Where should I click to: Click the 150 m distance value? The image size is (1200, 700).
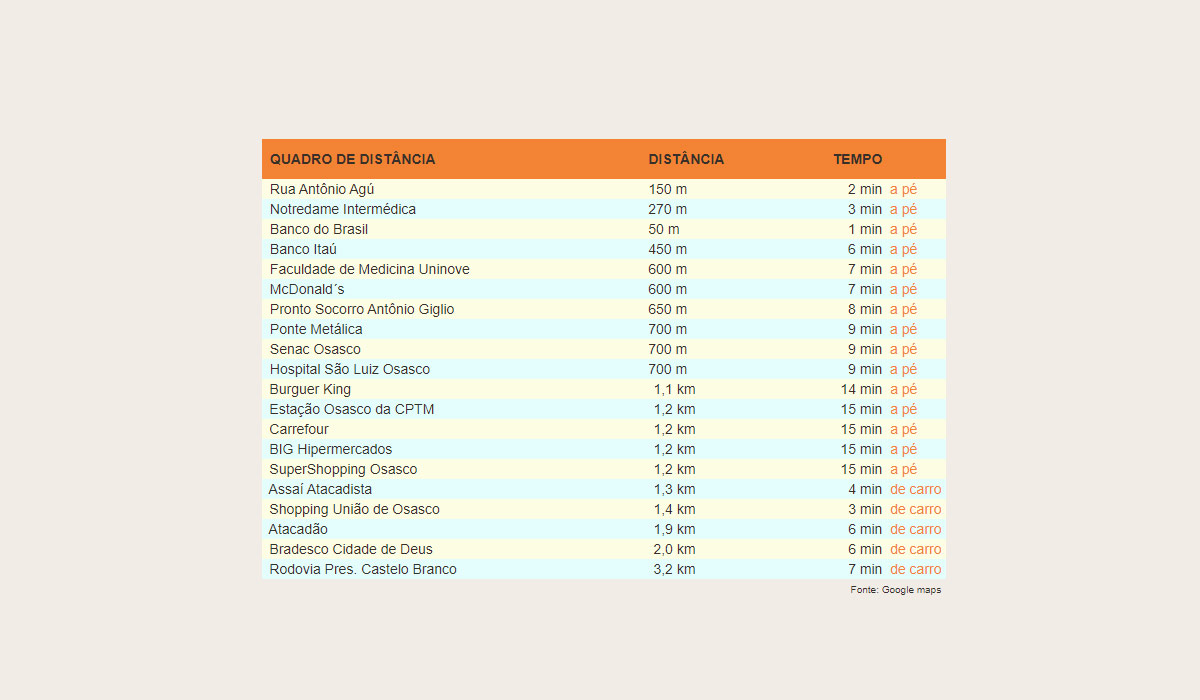click(x=668, y=189)
